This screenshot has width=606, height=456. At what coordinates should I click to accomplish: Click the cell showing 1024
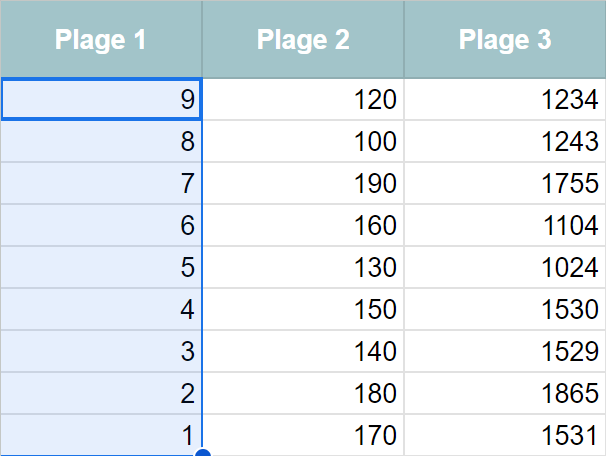coord(505,267)
